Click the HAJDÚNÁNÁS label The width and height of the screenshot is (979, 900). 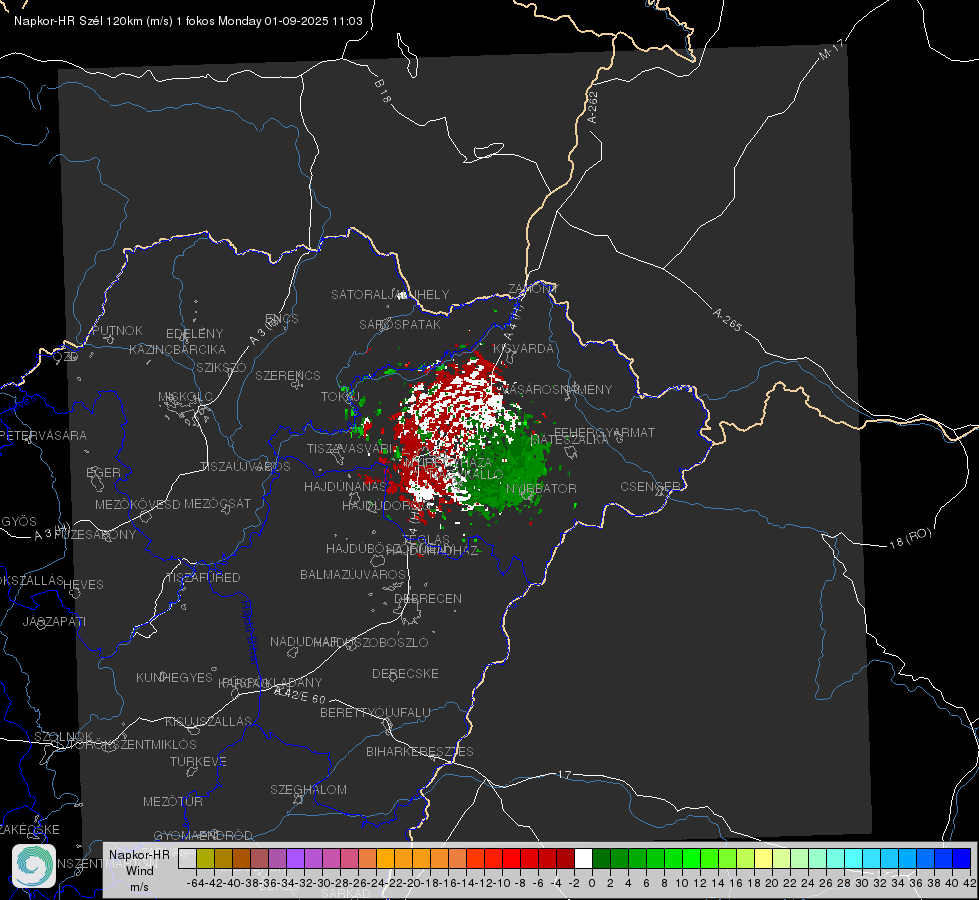coord(345,486)
